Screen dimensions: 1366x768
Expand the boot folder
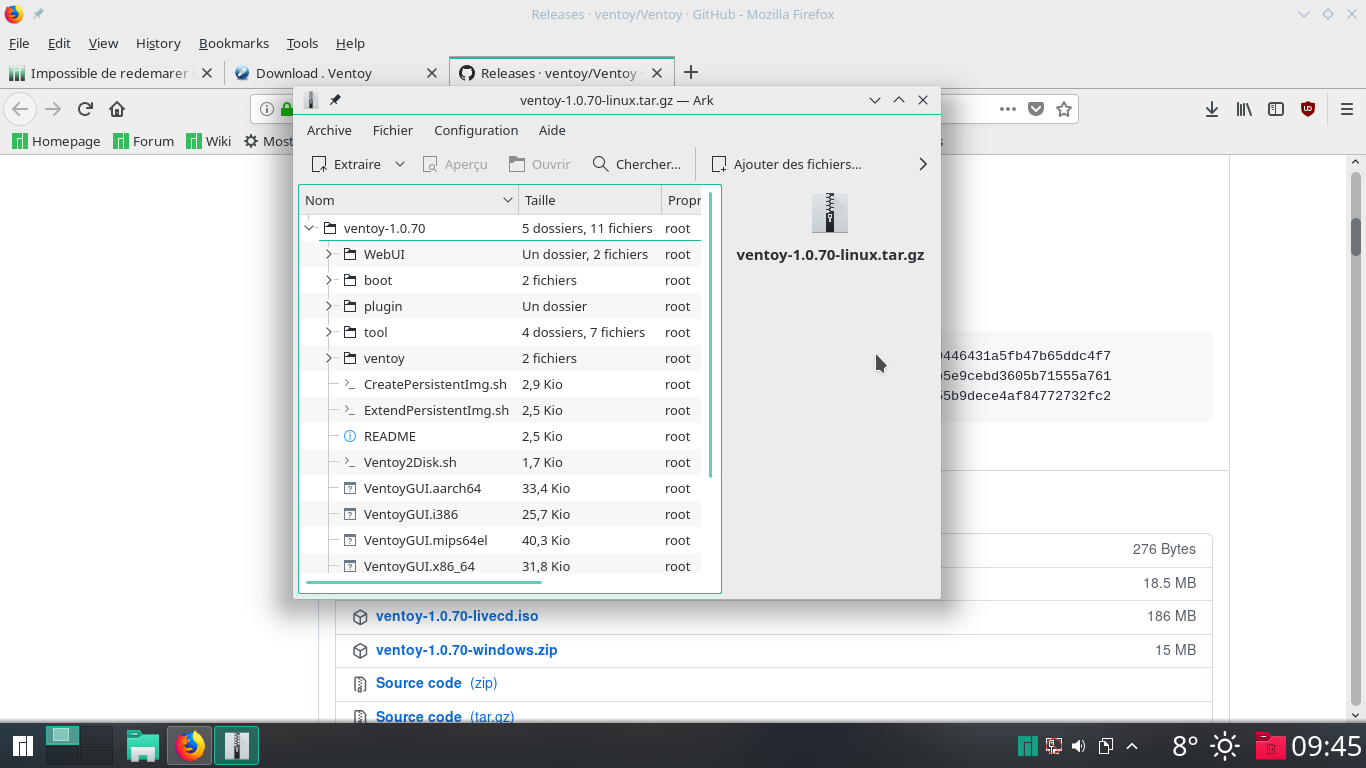(x=328, y=280)
